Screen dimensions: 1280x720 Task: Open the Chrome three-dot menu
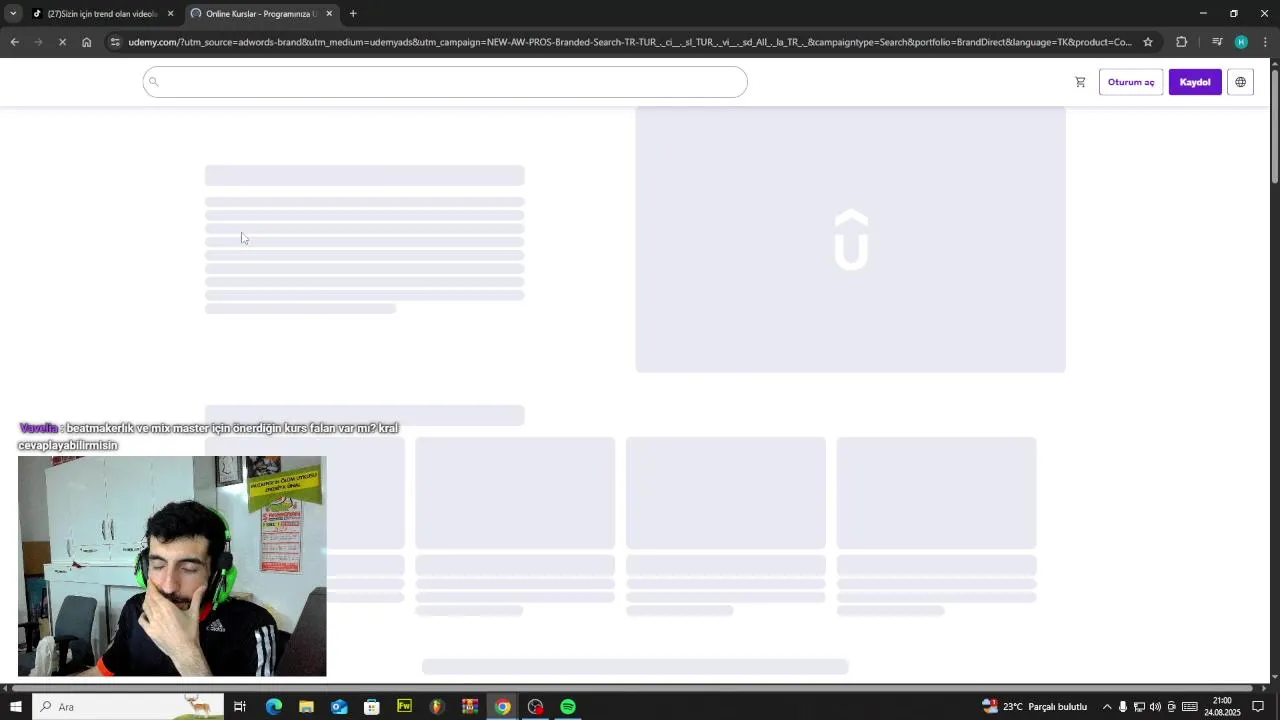coord(1265,42)
